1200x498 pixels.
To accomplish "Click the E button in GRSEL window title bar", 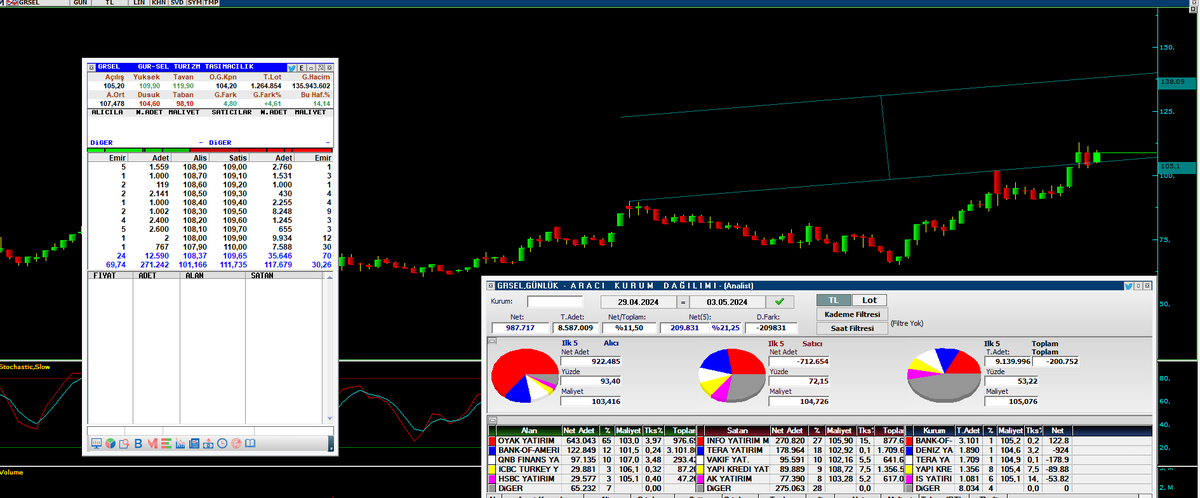I will click(301, 68).
